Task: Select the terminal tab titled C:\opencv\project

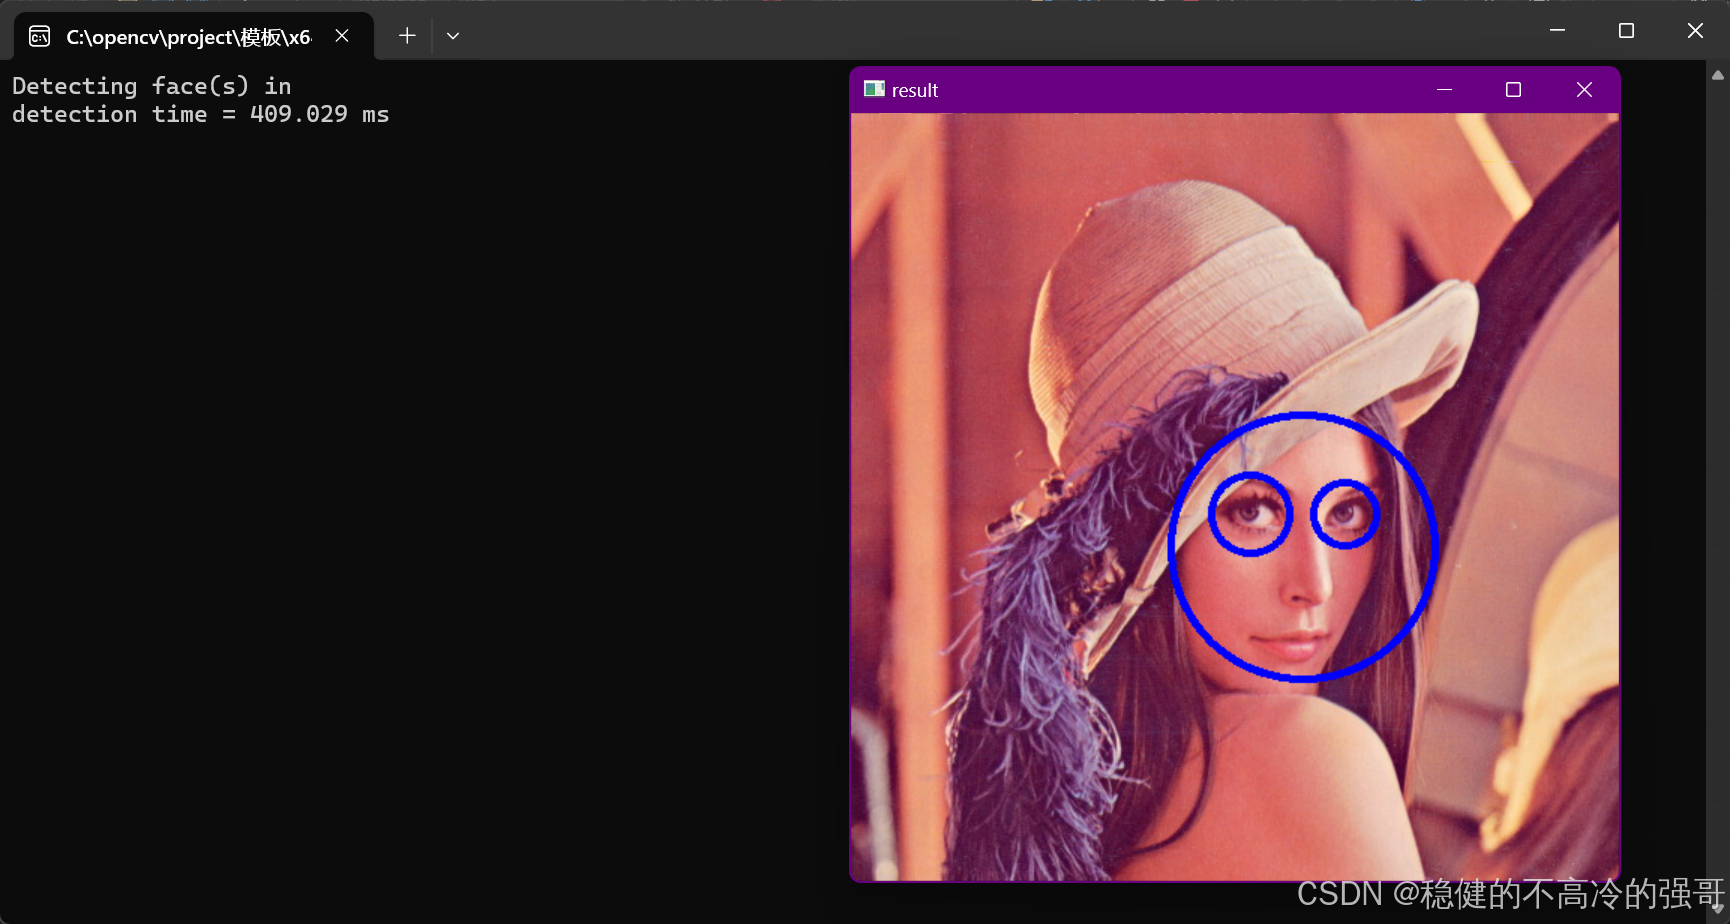Action: click(194, 36)
